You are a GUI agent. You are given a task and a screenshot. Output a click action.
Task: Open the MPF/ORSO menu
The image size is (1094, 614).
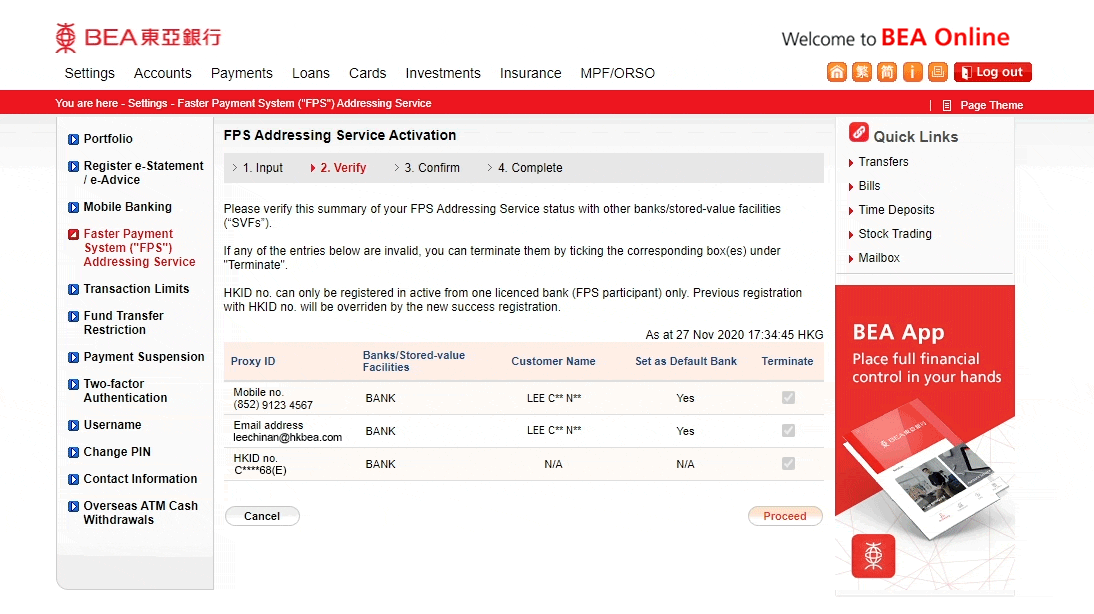(617, 73)
